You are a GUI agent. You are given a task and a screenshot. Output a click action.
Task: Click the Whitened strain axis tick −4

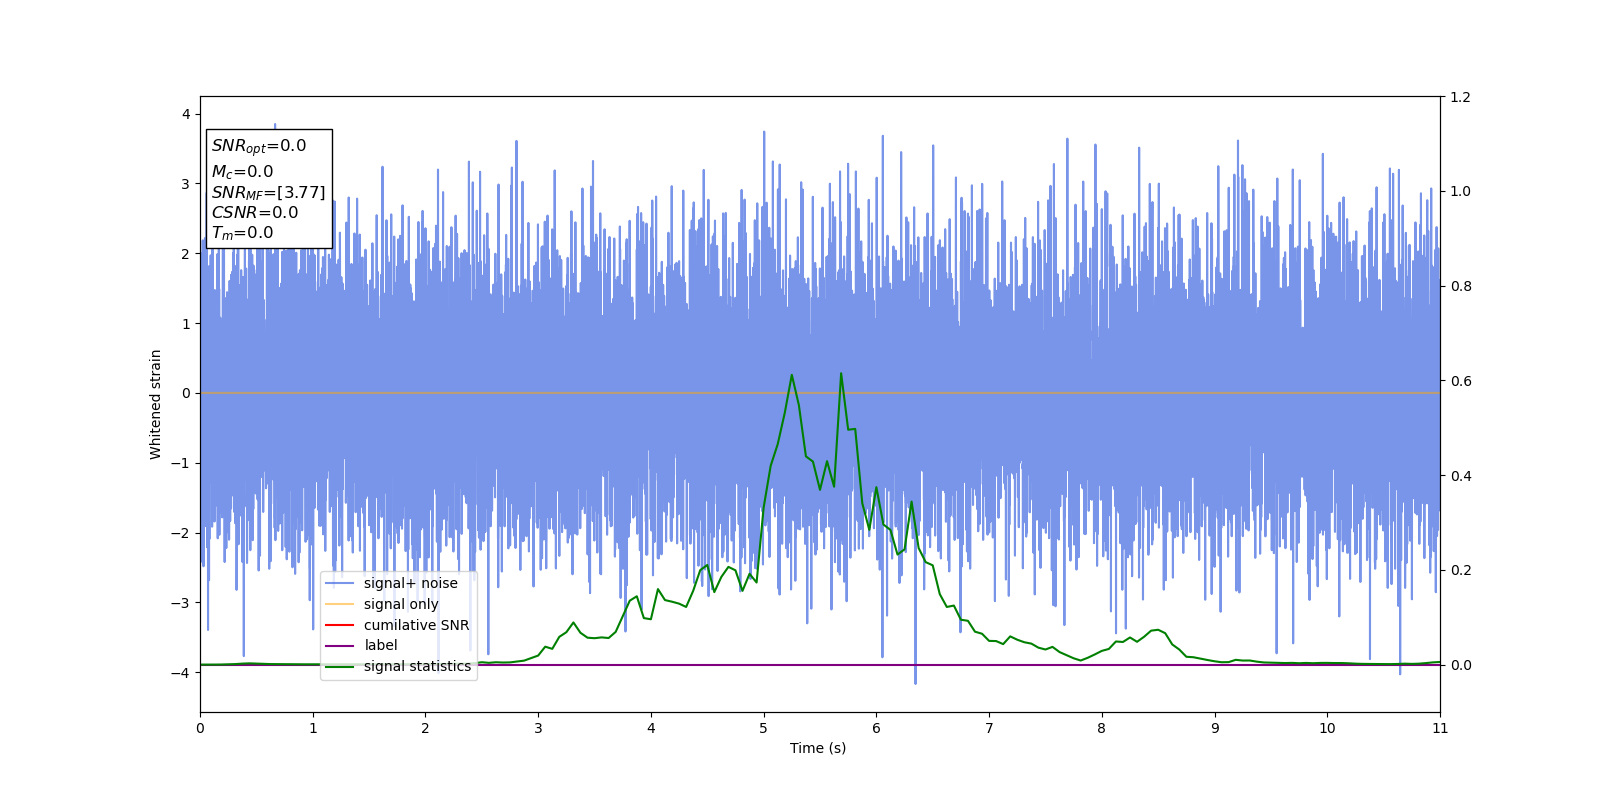pos(181,673)
